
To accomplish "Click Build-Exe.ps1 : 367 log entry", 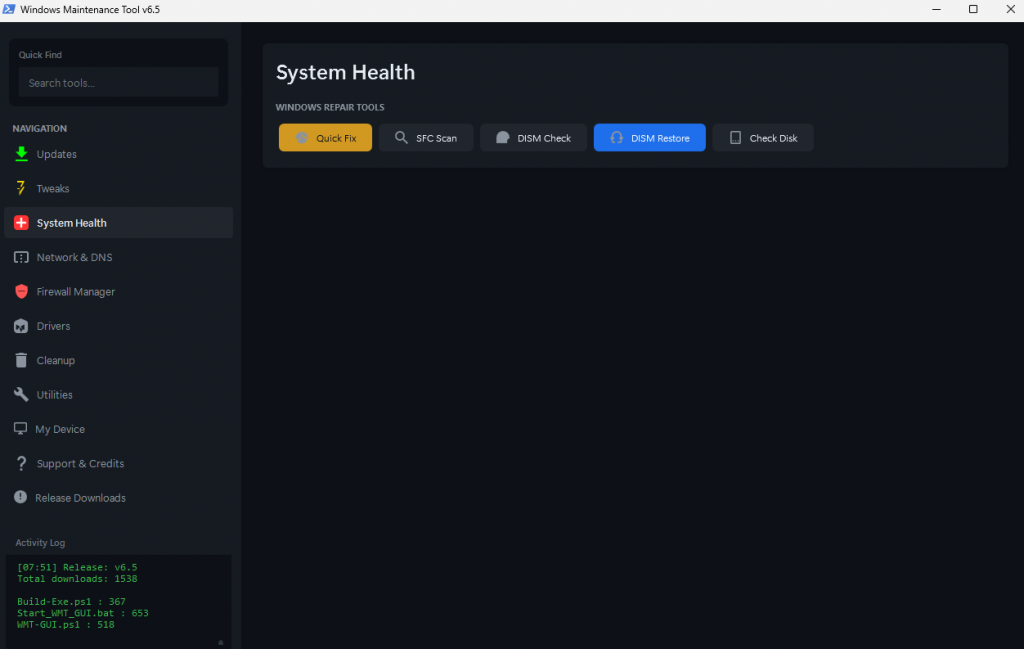I will (x=71, y=601).
